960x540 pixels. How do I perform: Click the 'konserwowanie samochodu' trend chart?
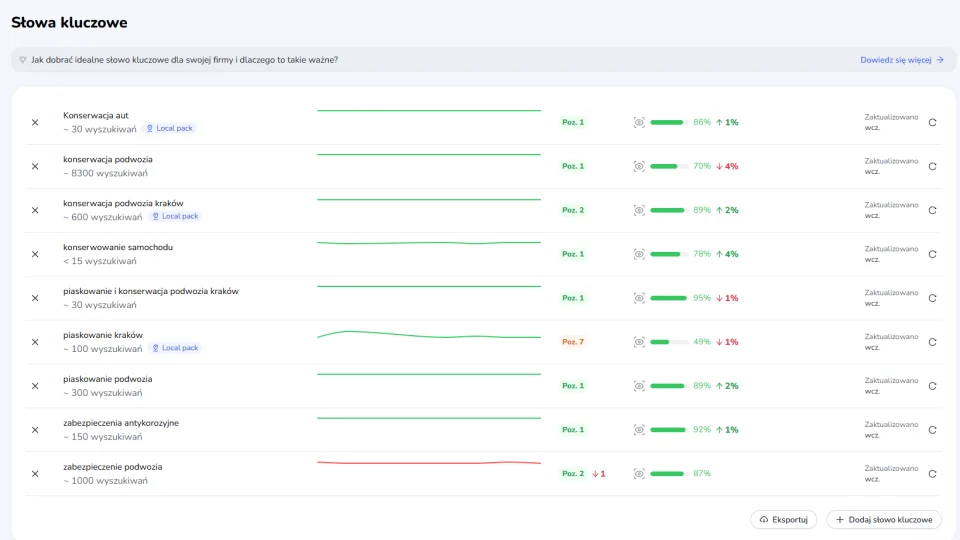[x=429, y=243]
